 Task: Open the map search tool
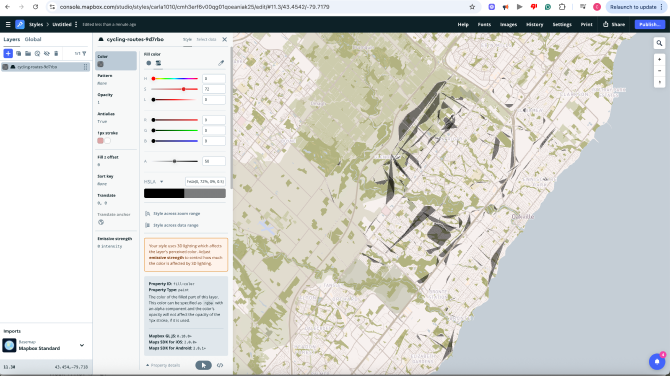[659, 43]
